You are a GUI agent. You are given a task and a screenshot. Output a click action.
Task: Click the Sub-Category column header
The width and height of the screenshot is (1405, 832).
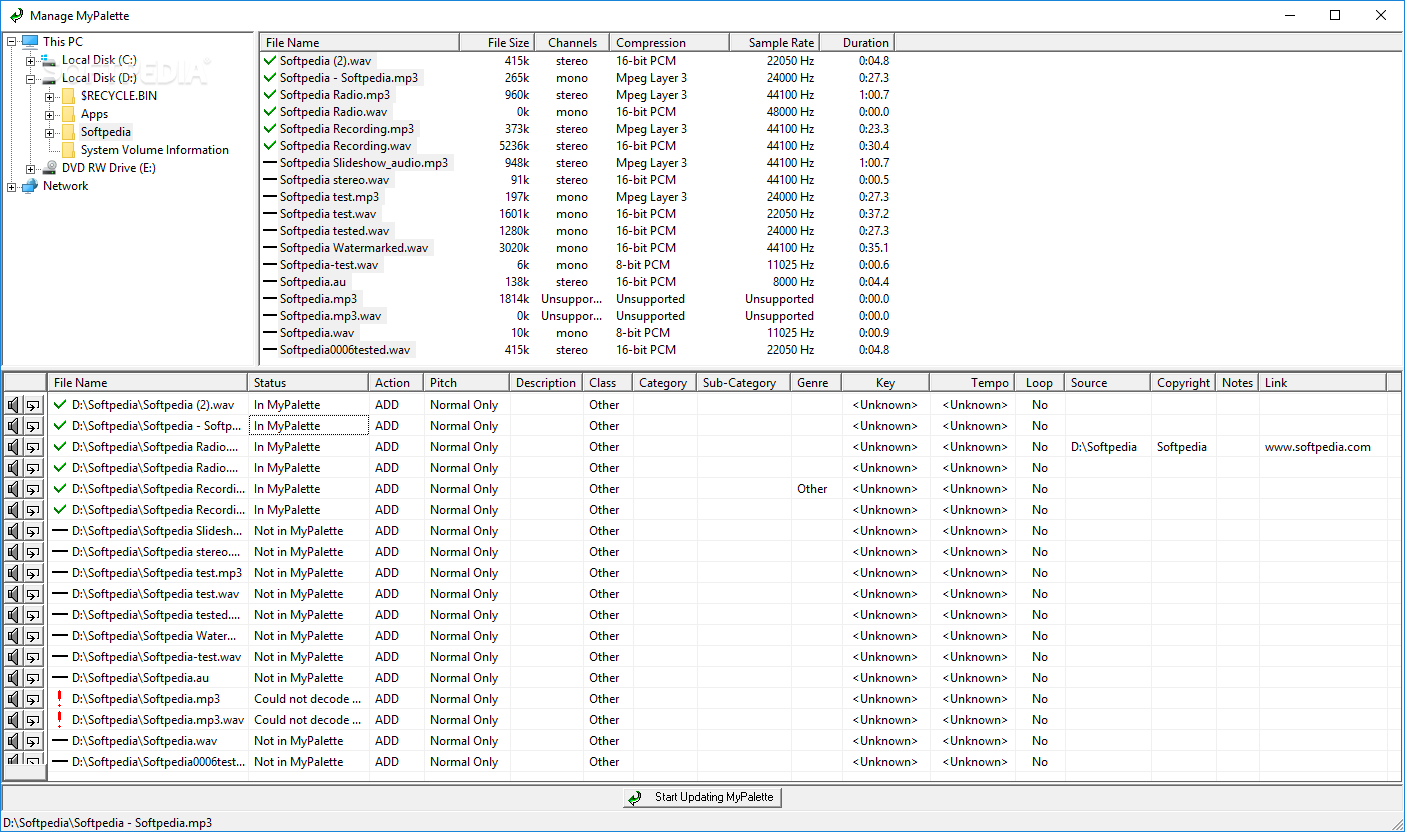(744, 382)
